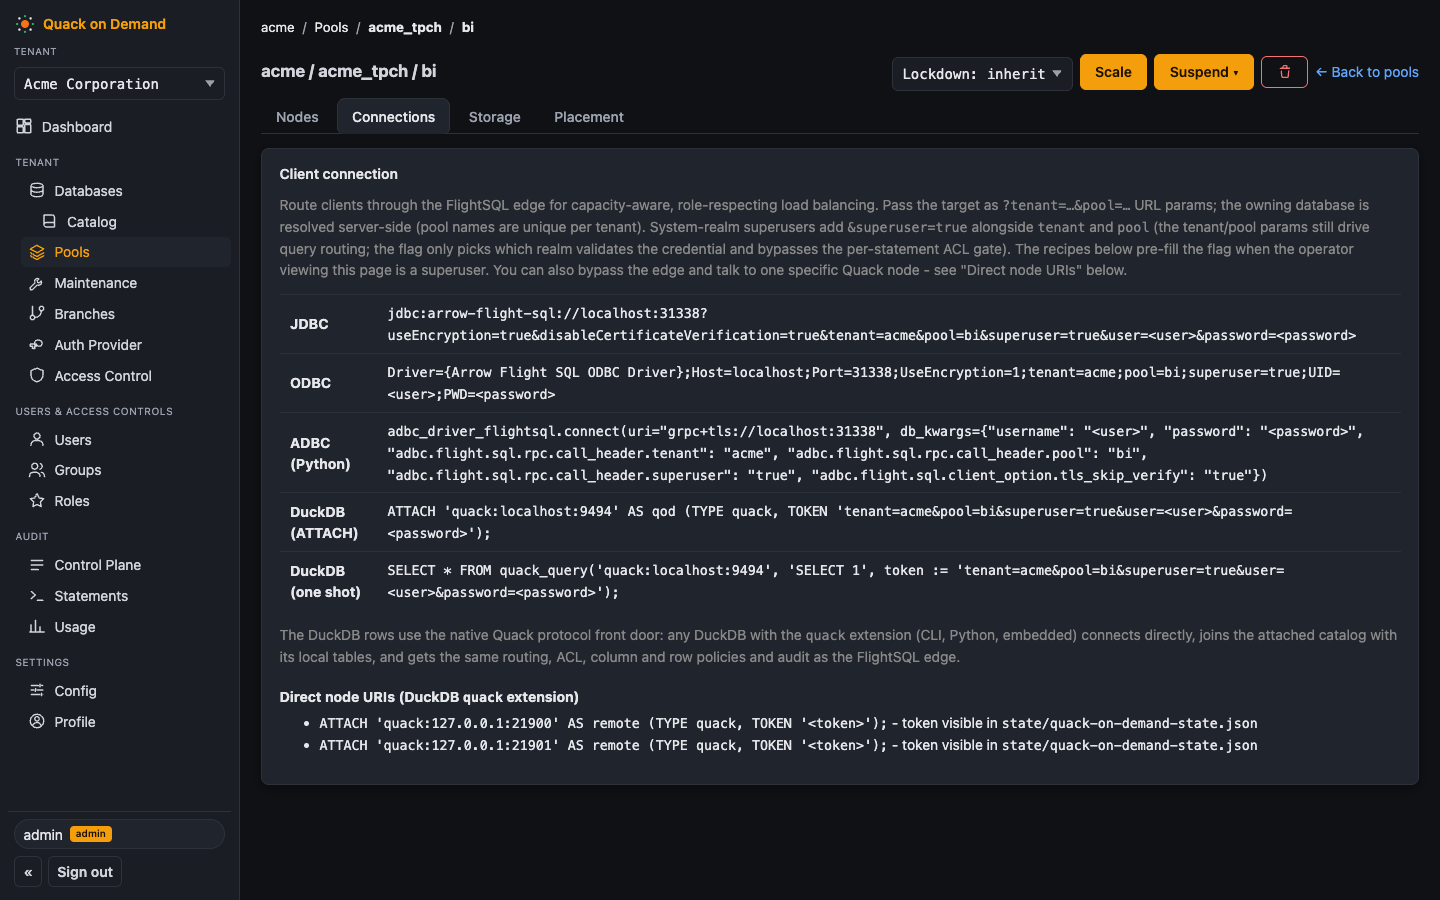Open the Acme Corporation tenant dropdown
The image size is (1440, 900).
[x=119, y=84]
